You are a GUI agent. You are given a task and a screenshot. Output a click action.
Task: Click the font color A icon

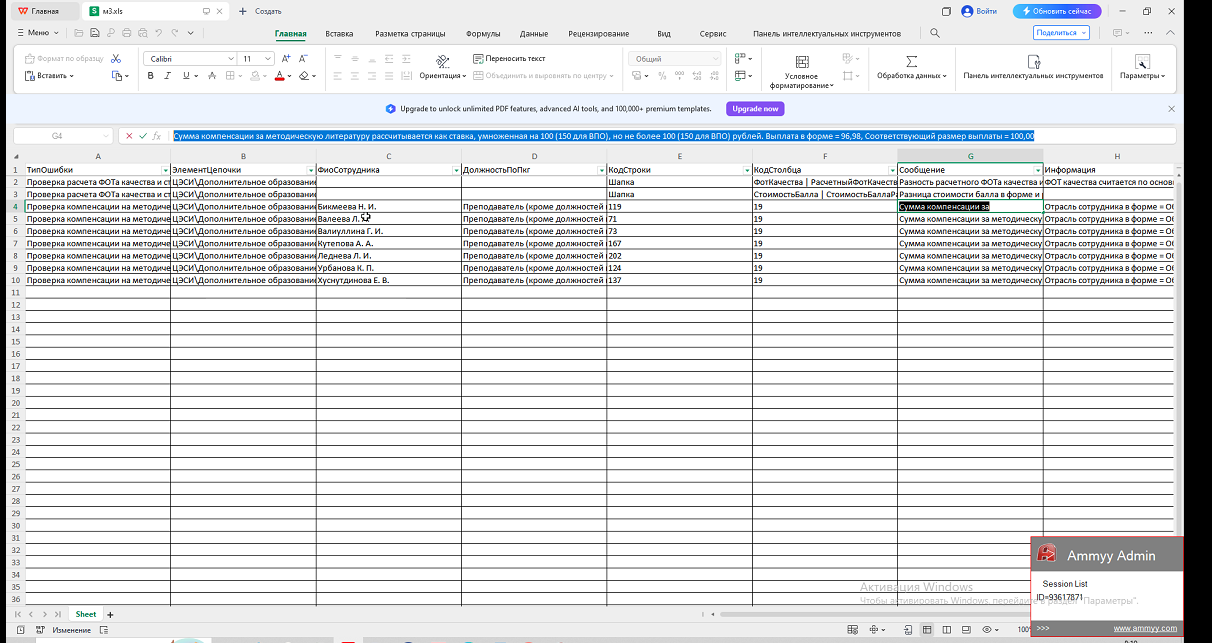(279, 75)
